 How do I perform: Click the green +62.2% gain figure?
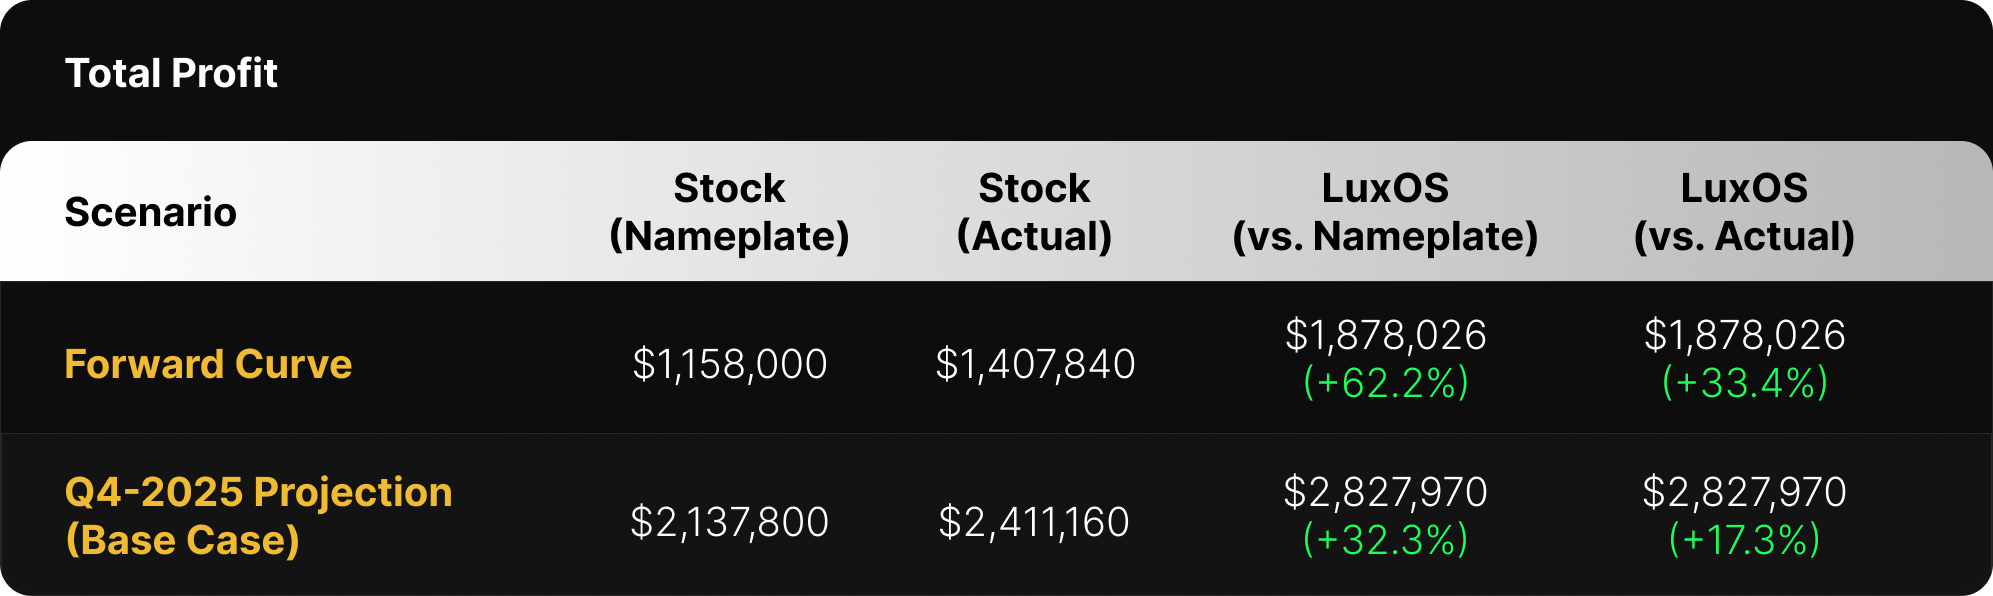click(x=1385, y=383)
